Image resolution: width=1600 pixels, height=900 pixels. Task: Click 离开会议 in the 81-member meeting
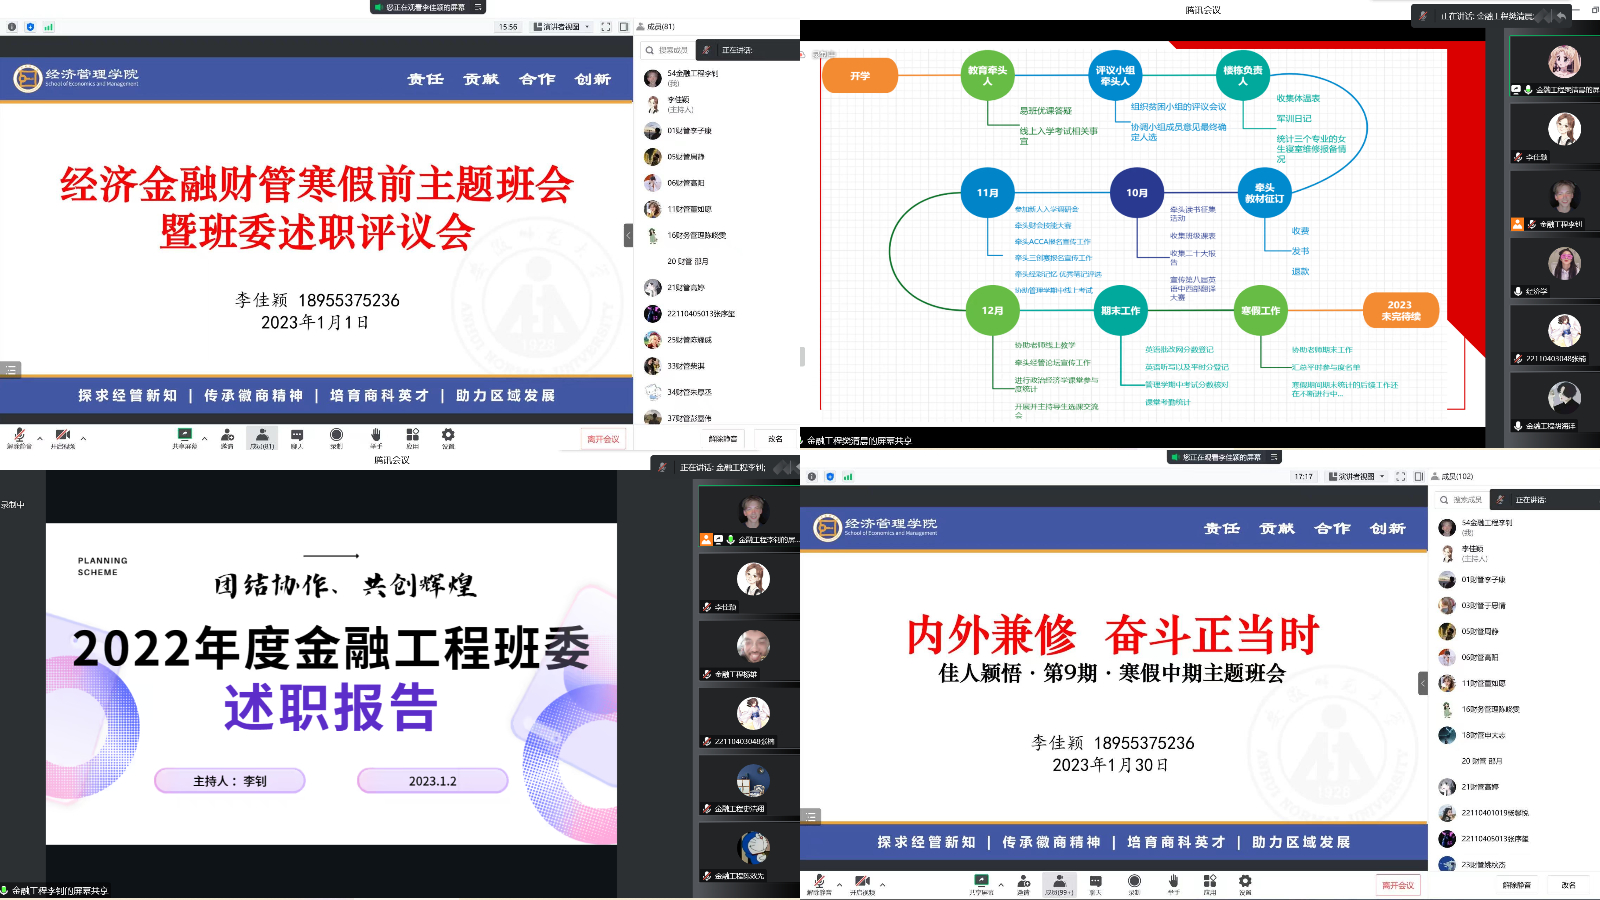coord(603,439)
